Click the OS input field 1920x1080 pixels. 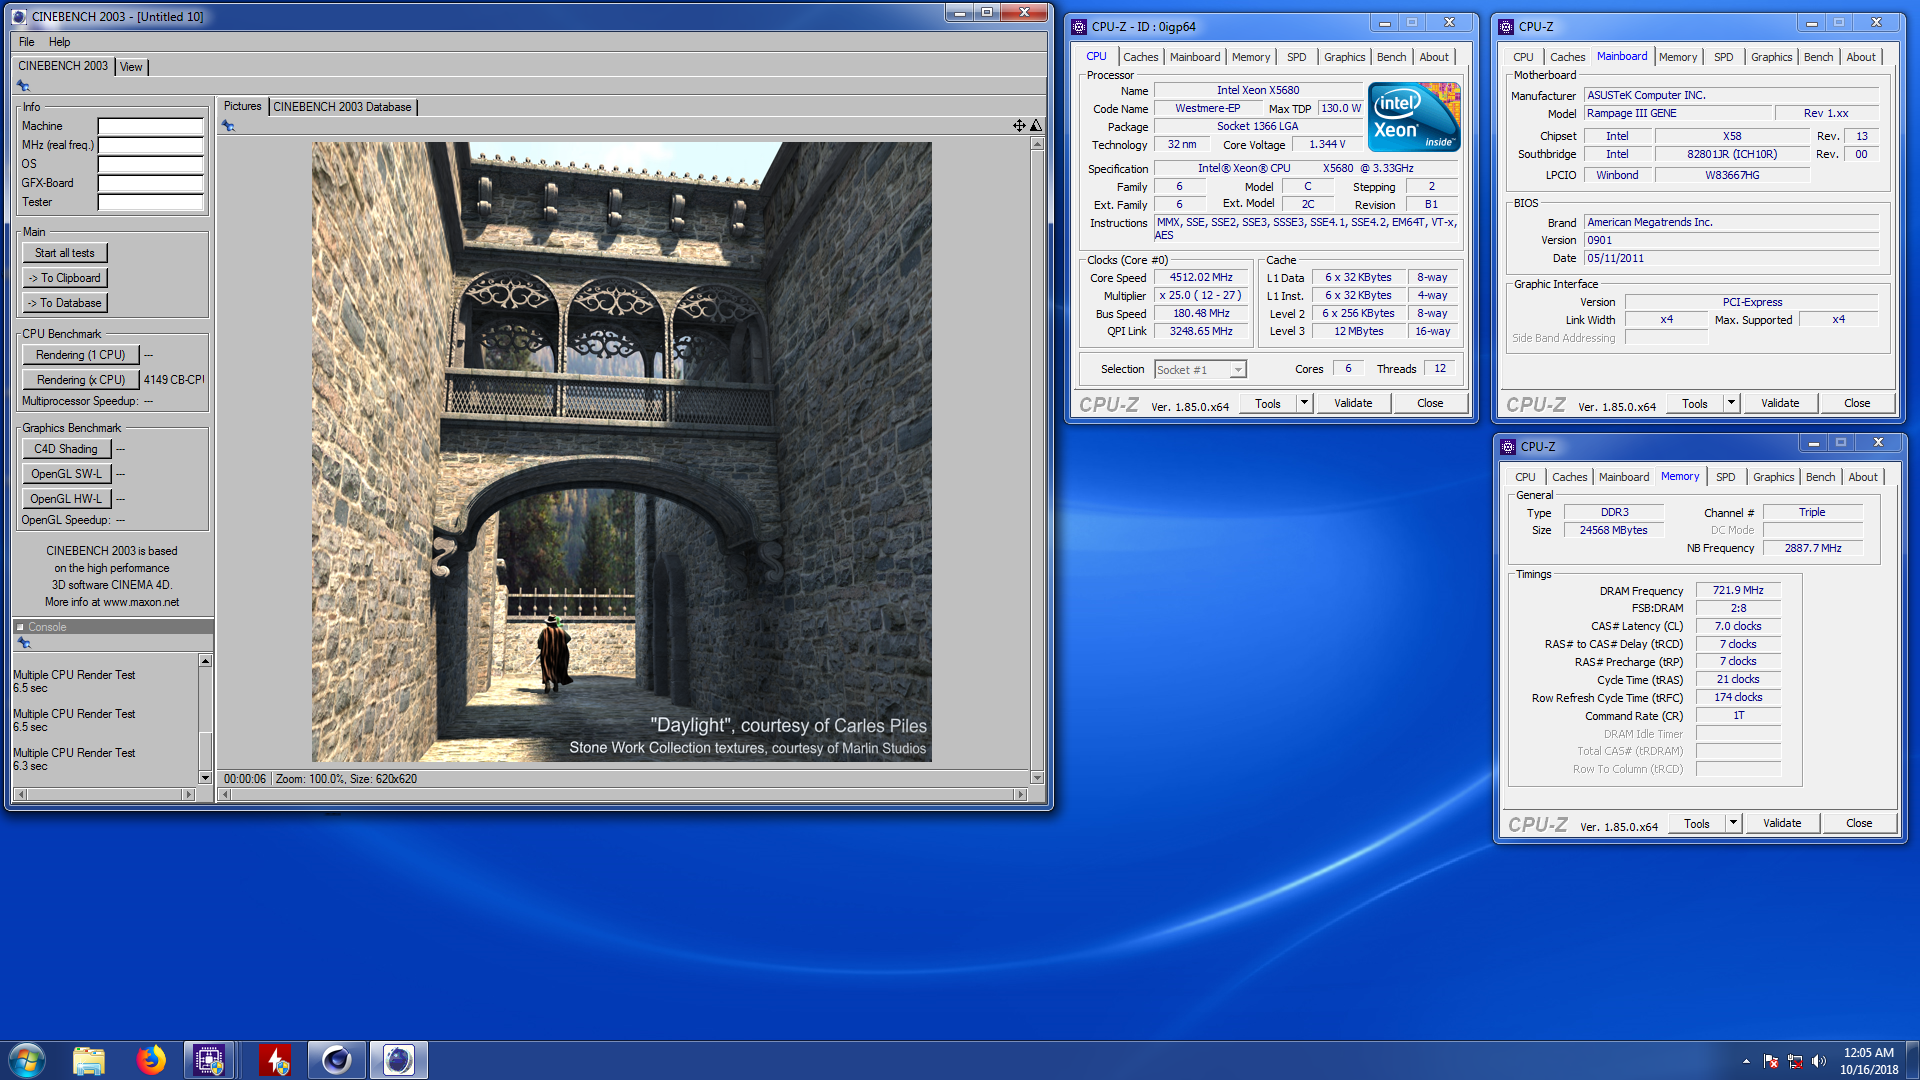(x=150, y=165)
